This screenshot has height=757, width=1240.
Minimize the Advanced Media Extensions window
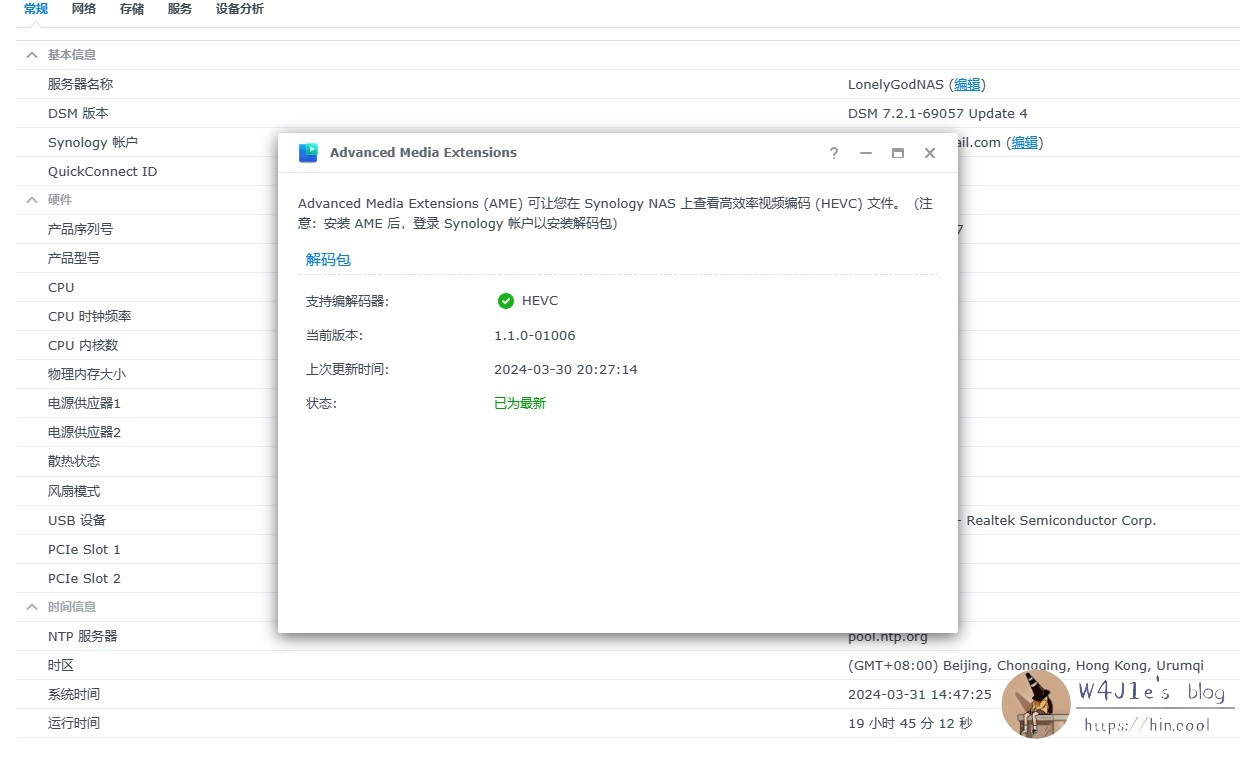[866, 153]
